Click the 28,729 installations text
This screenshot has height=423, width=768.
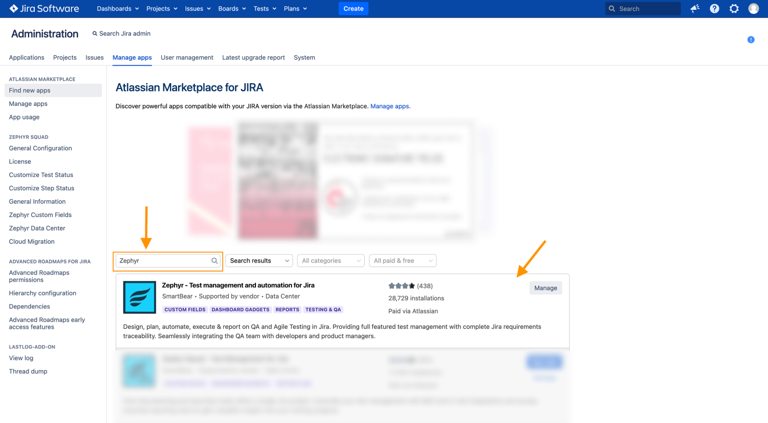(416, 298)
